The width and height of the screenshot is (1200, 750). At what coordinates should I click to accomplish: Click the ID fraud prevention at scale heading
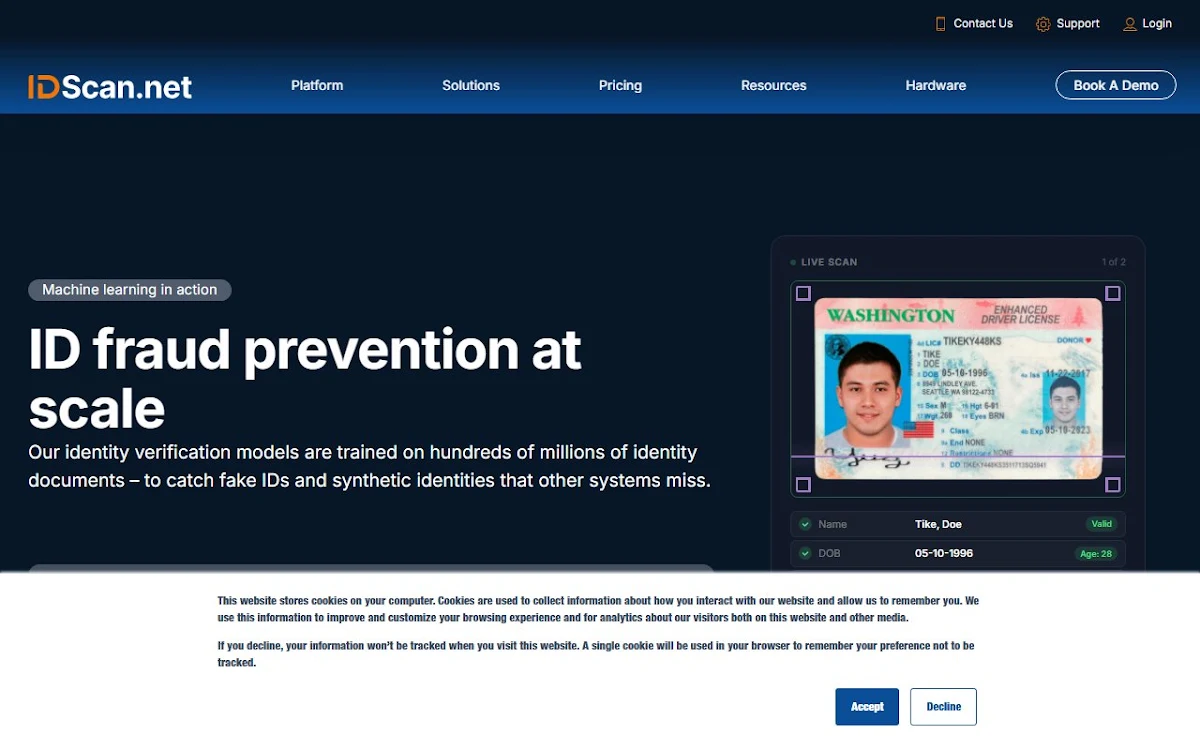click(305, 378)
